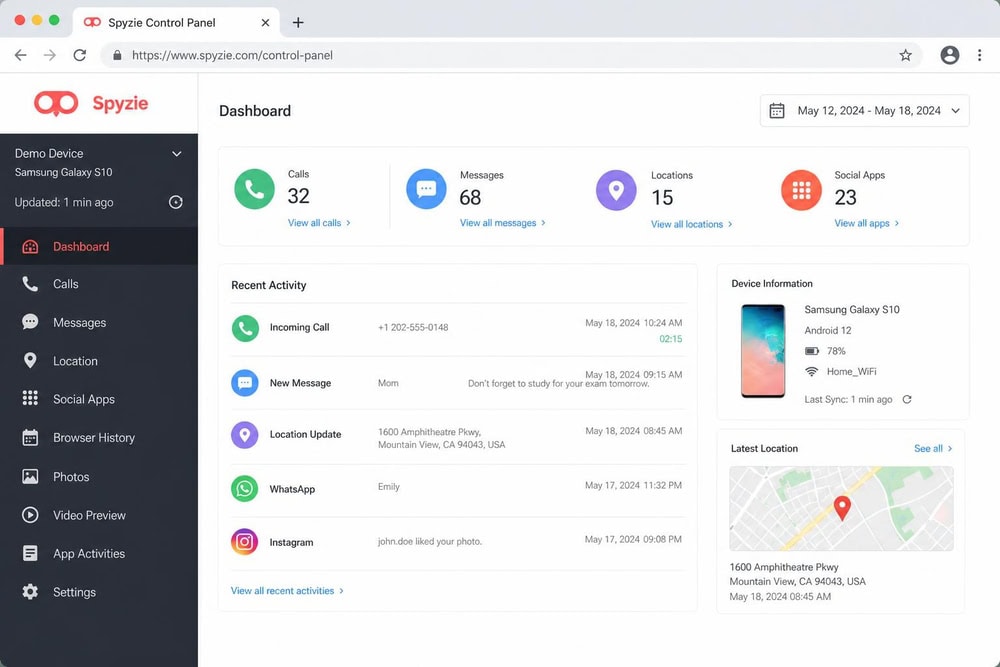Click the Incoming Call activity icon

click(245, 328)
